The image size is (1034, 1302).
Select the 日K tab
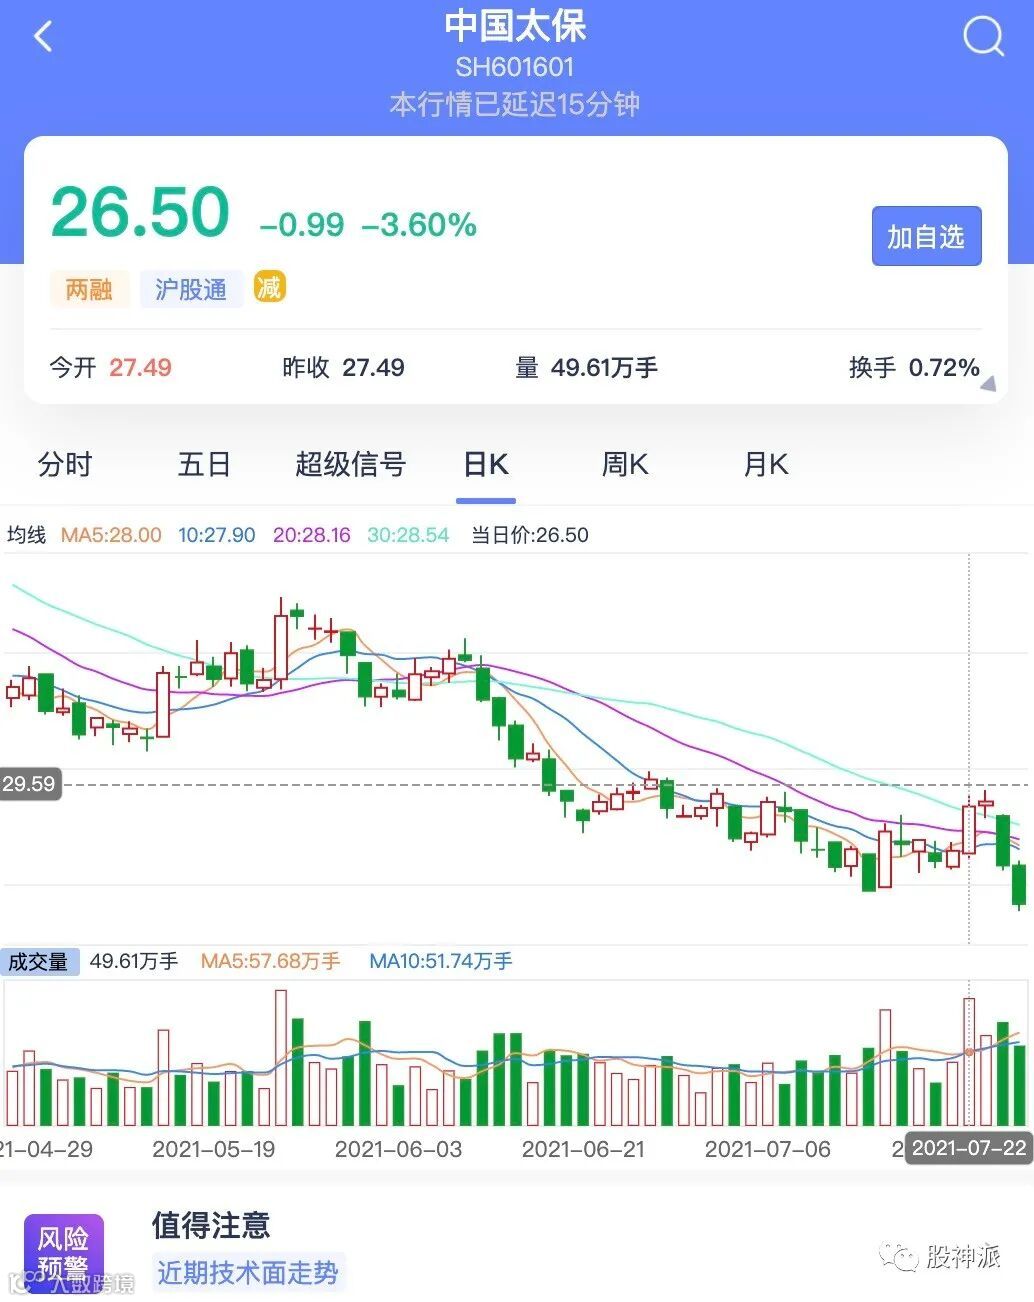click(486, 464)
